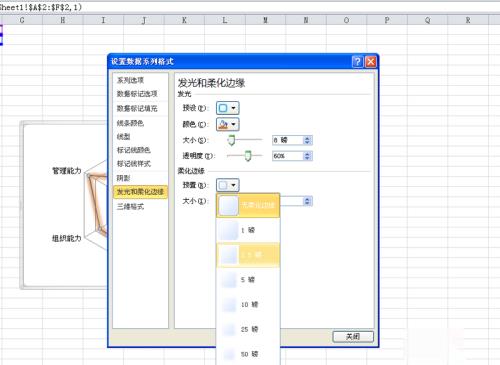Select column O header
The width and height of the screenshot is (500, 365).
[346, 20]
